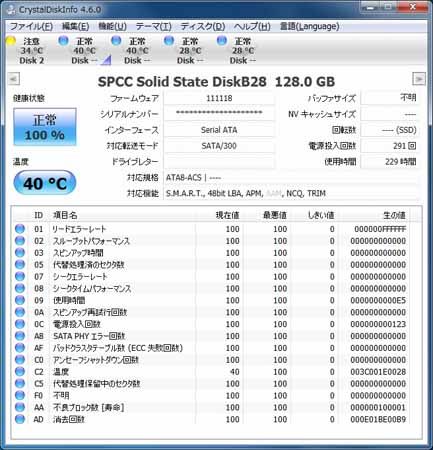This screenshot has width=433, height=450.
Task: Select raw value 000000100001
Action: tap(378, 407)
